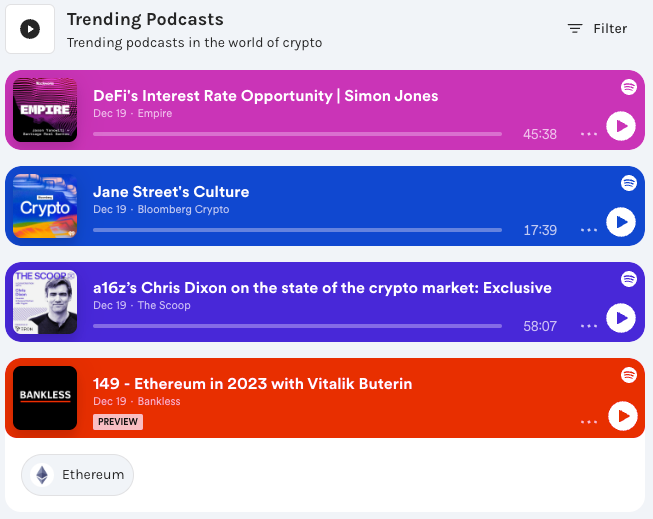Play the DeFi's Interest Rate Opportunity episode
The width and height of the screenshot is (653, 519).
(x=621, y=126)
